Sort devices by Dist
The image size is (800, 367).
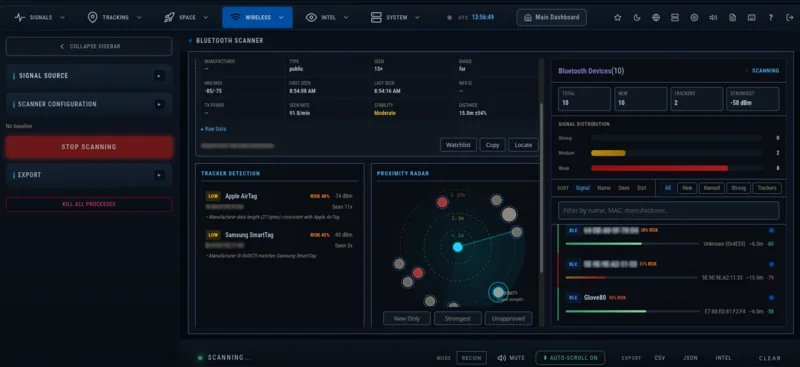coord(641,188)
